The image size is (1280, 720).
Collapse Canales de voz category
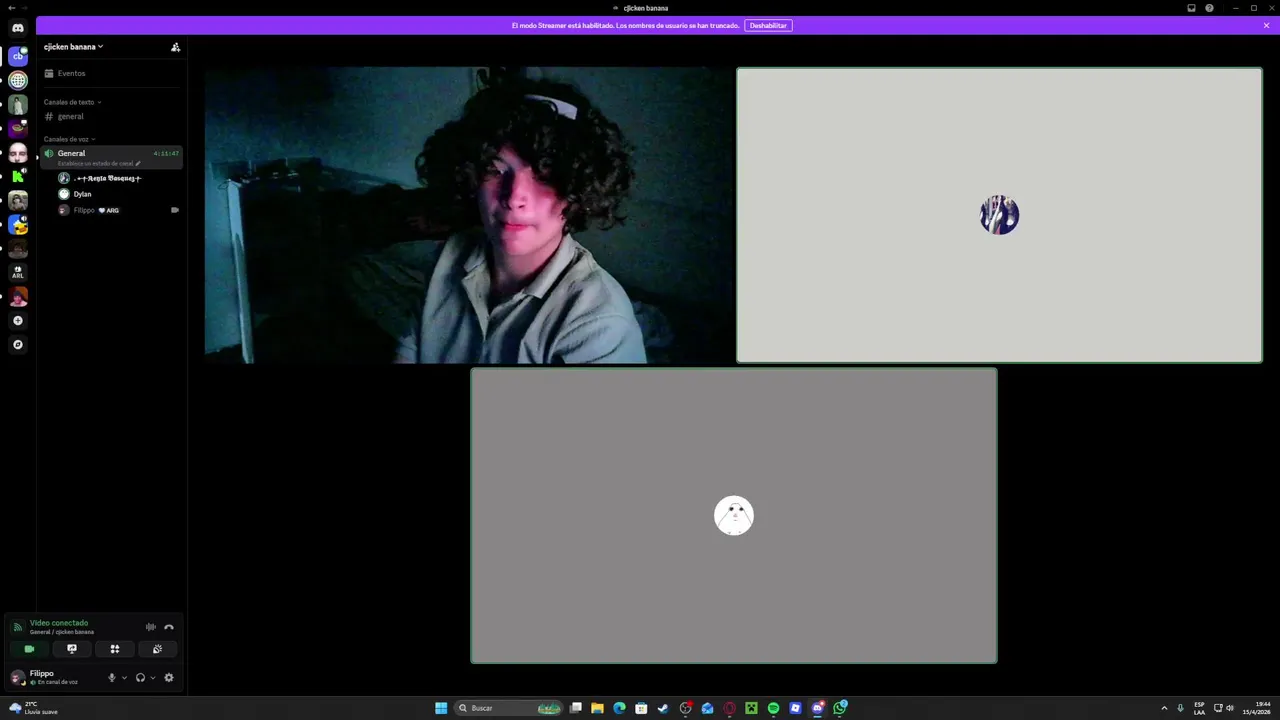[x=69, y=139]
